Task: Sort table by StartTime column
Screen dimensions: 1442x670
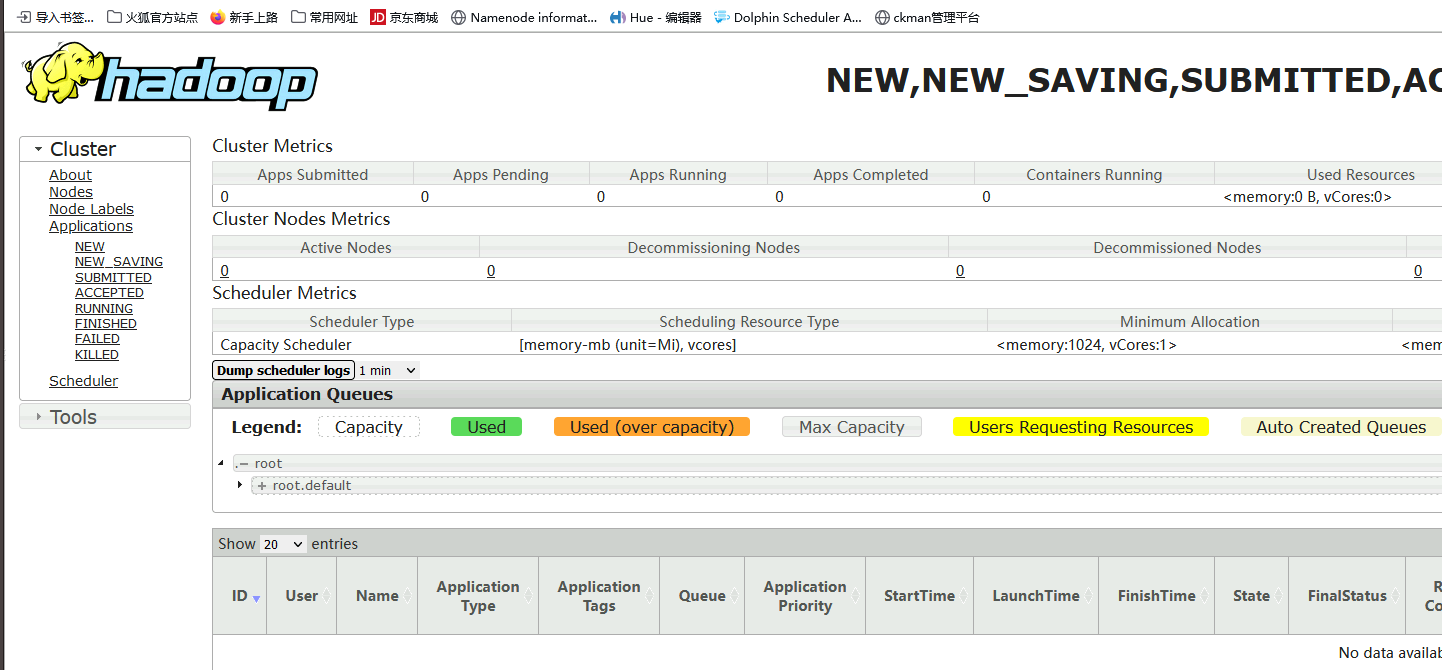Action: coord(919,596)
